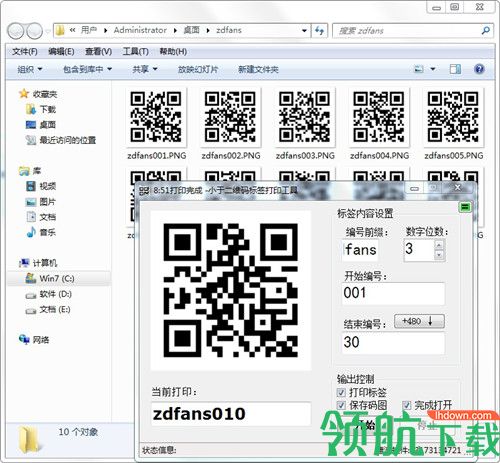Open the 工具(T) menu
The height and width of the screenshot is (463, 500).
pos(135,52)
